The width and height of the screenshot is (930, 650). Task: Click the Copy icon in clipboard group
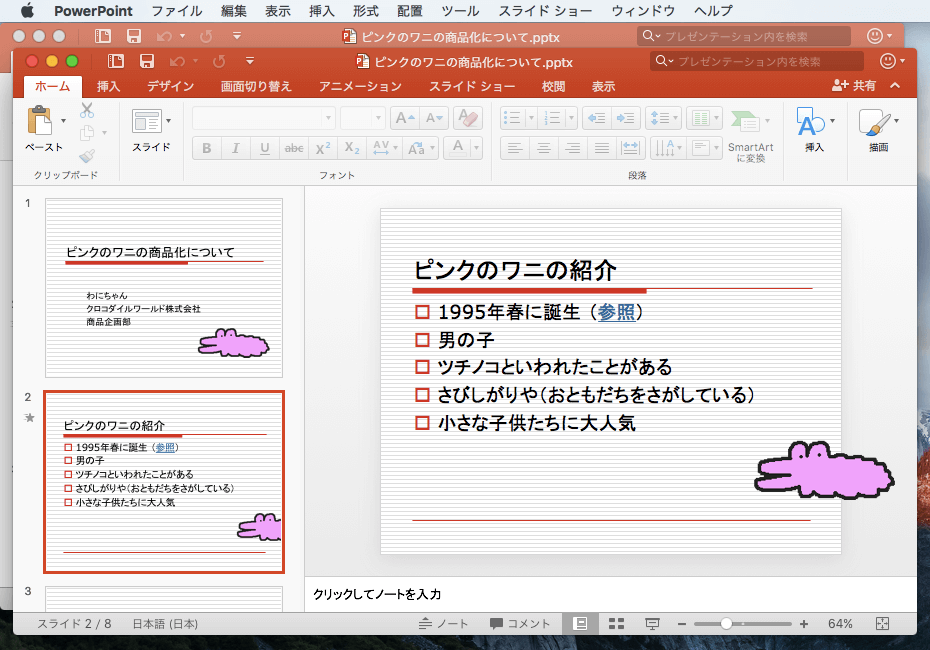87,132
